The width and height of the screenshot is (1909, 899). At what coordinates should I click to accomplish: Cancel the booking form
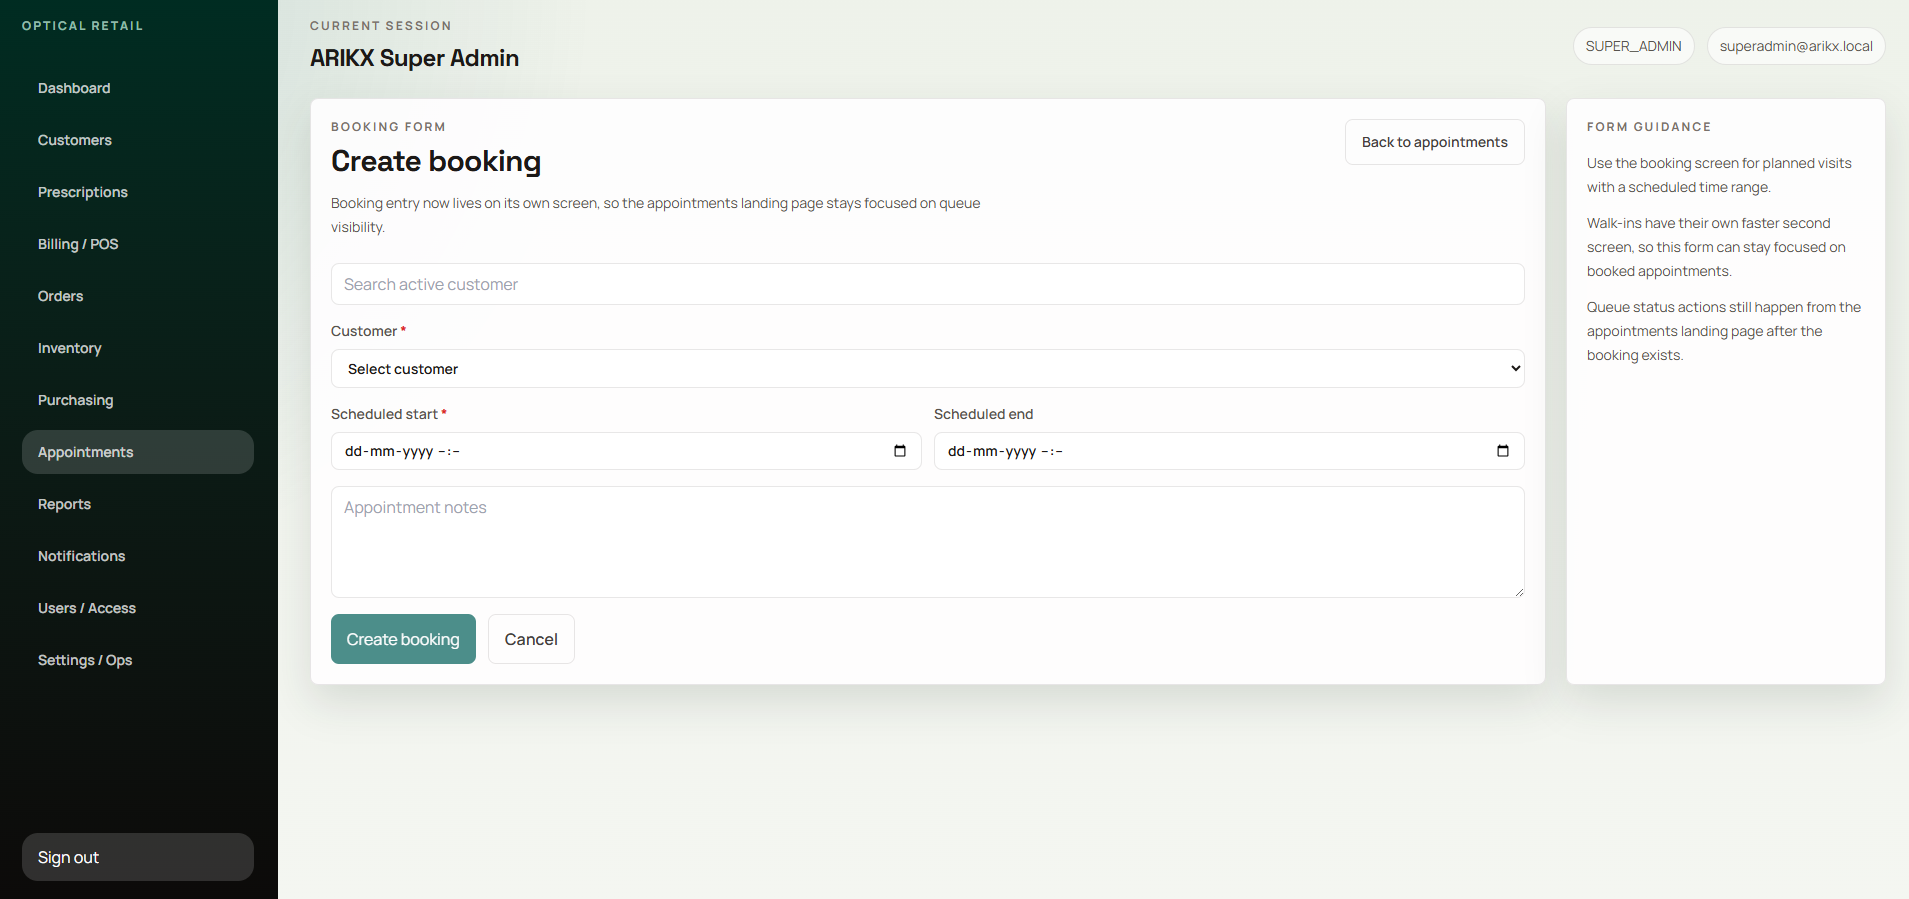(x=531, y=639)
